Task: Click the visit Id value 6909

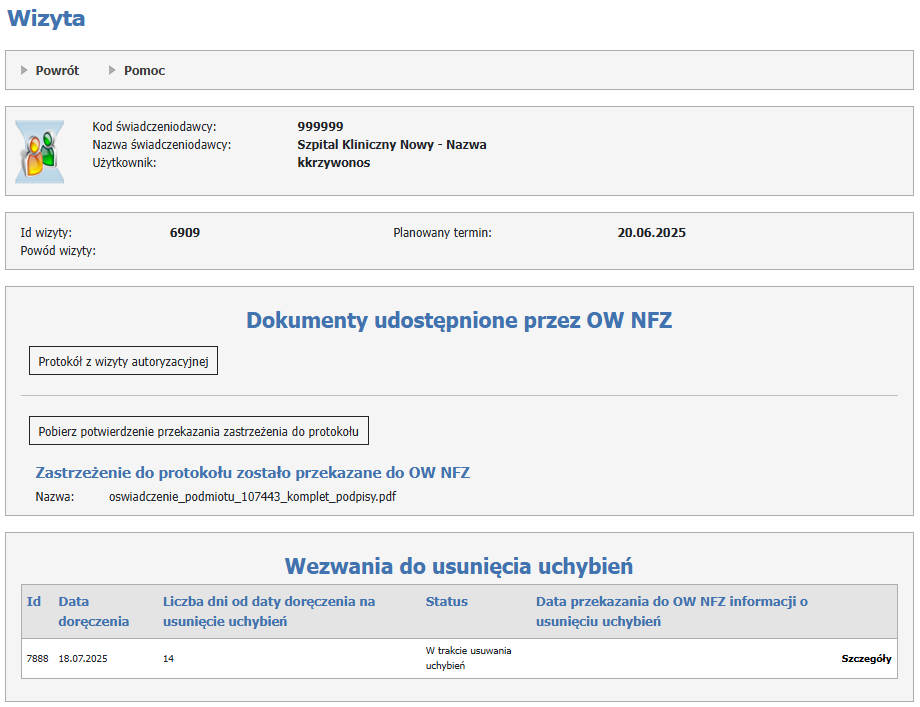Action: pyautogui.click(x=185, y=233)
